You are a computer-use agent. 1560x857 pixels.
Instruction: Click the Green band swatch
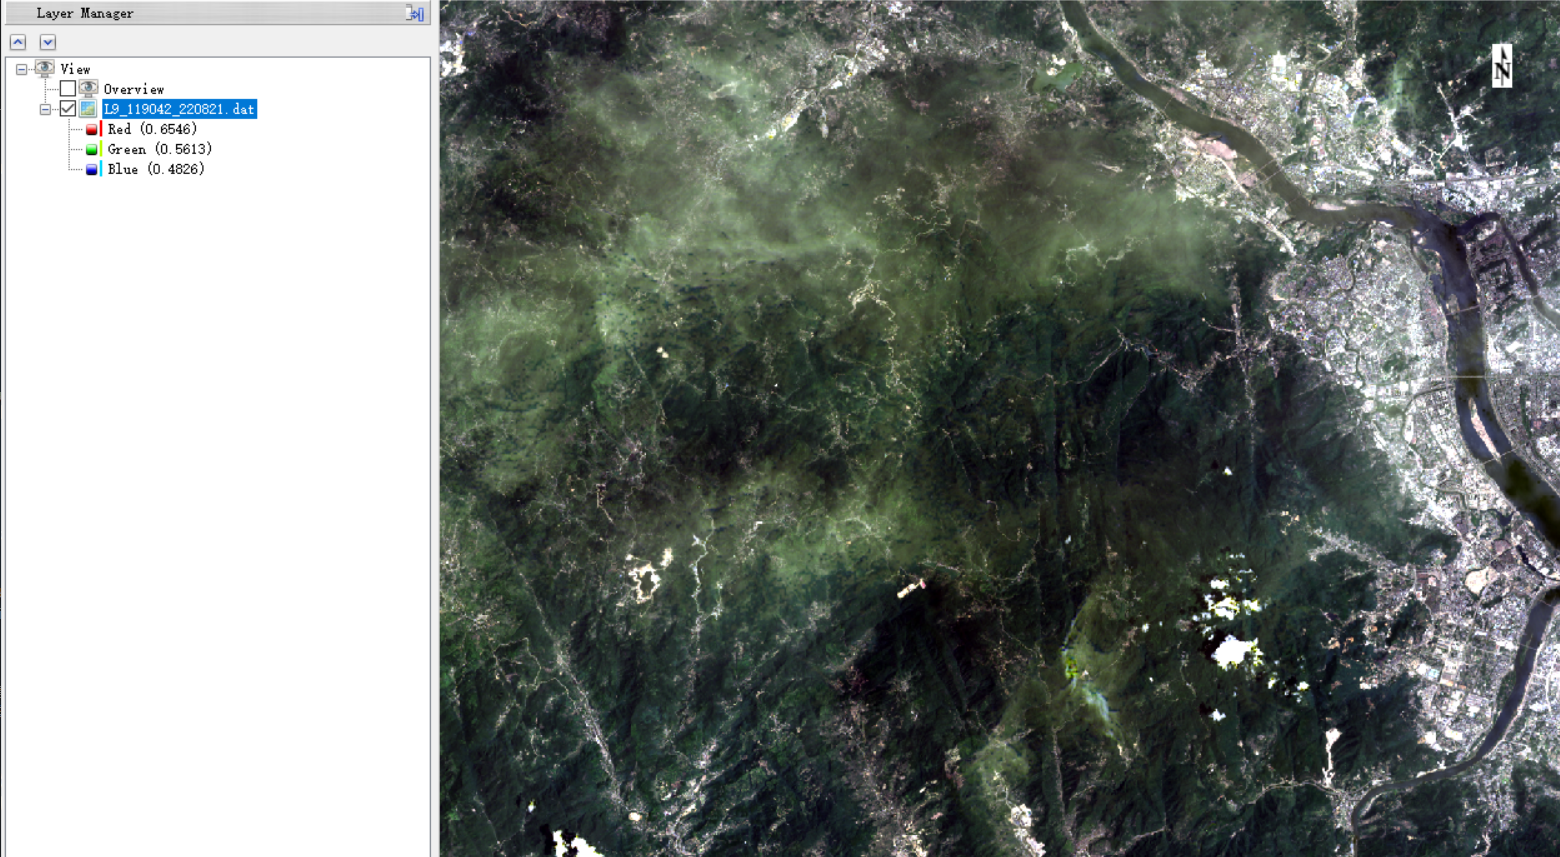(92, 149)
